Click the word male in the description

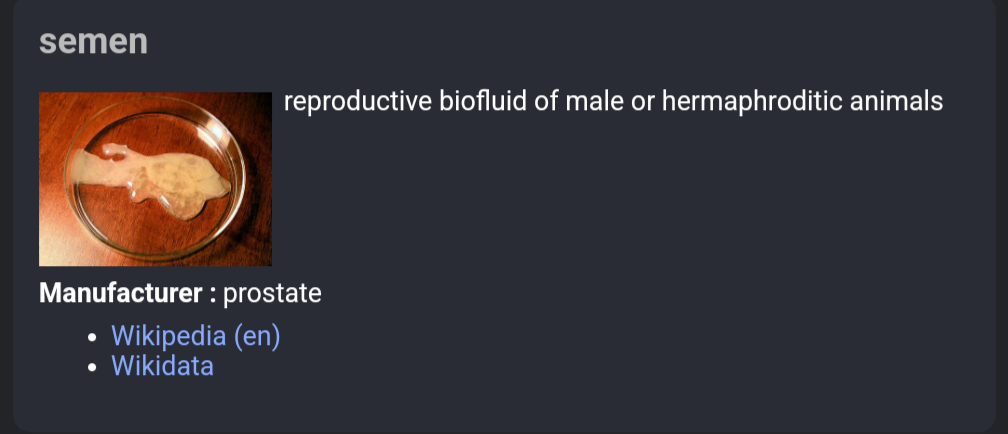click(595, 101)
